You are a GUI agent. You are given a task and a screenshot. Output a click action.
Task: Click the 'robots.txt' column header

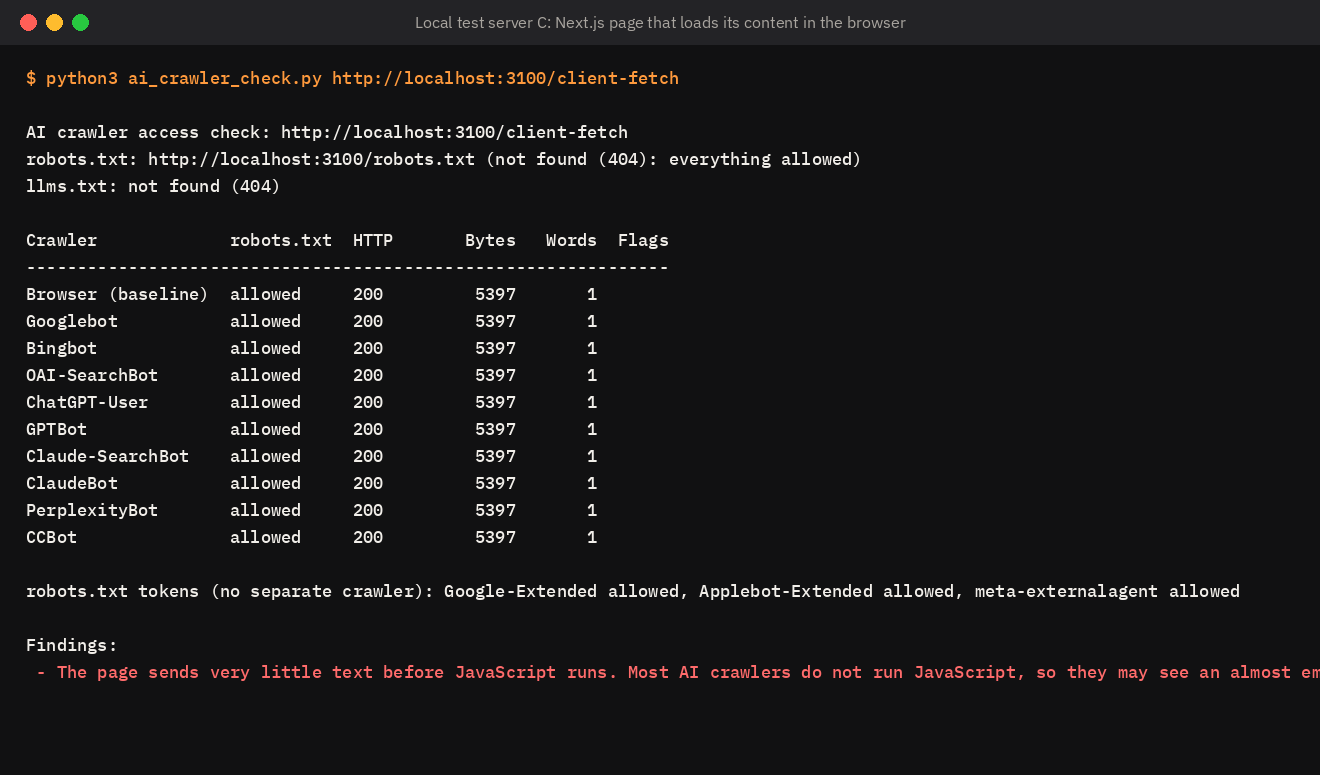coord(281,240)
